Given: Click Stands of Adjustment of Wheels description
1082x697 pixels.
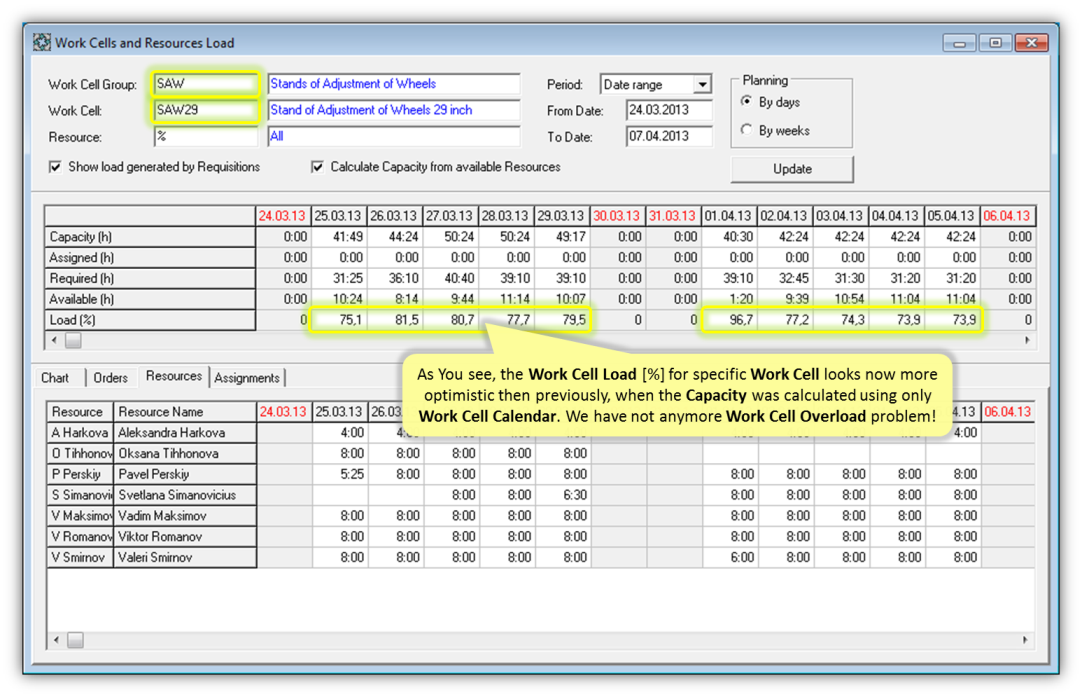Looking at the screenshot, I should (393, 84).
